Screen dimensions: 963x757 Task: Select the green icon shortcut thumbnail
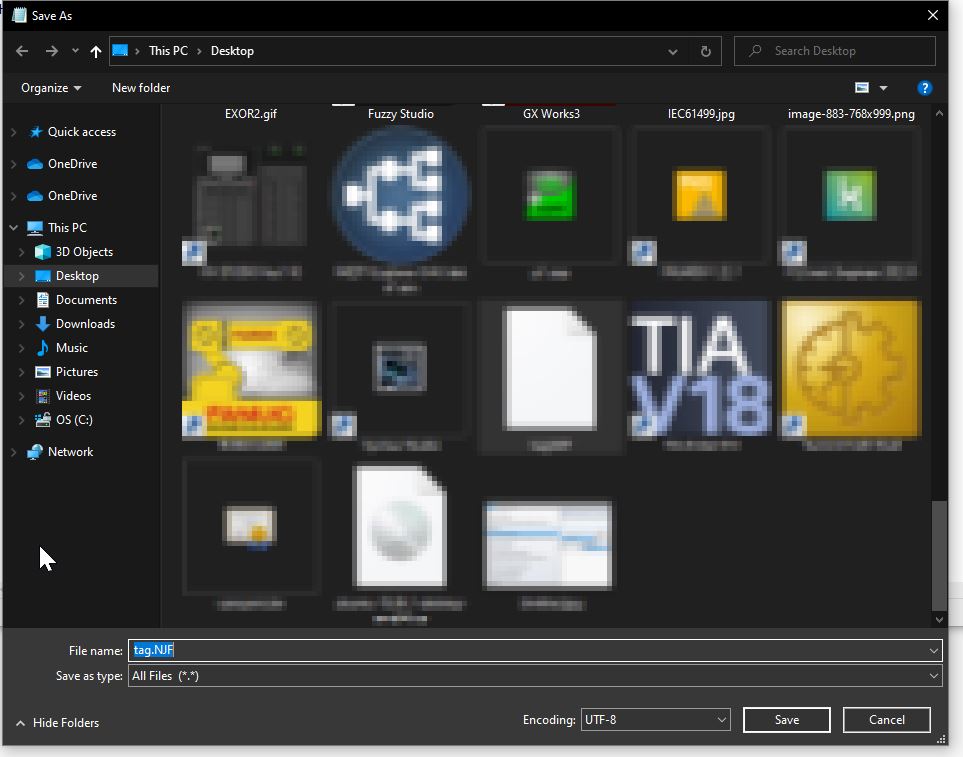click(x=551, y=195)
